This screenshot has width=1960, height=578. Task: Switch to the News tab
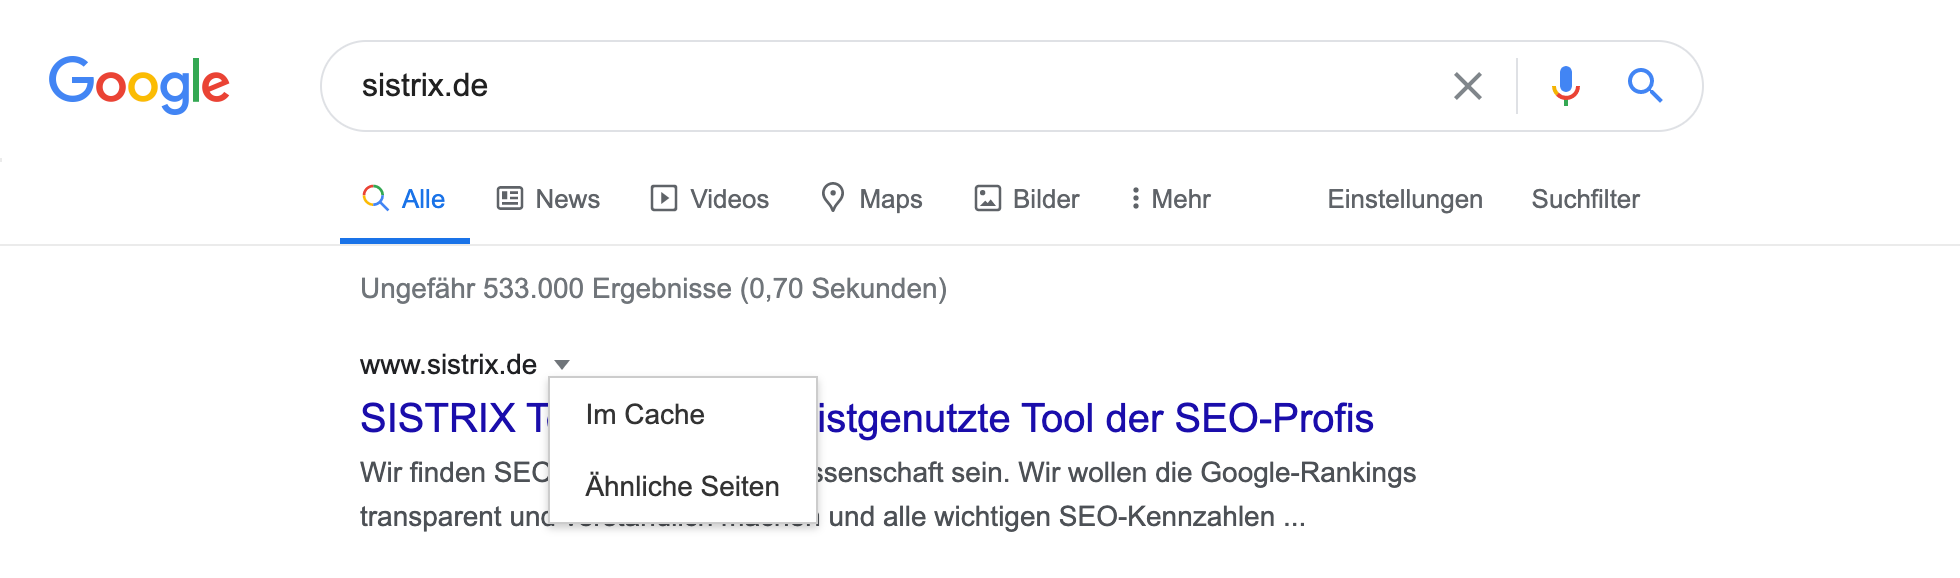pos(567,199)
